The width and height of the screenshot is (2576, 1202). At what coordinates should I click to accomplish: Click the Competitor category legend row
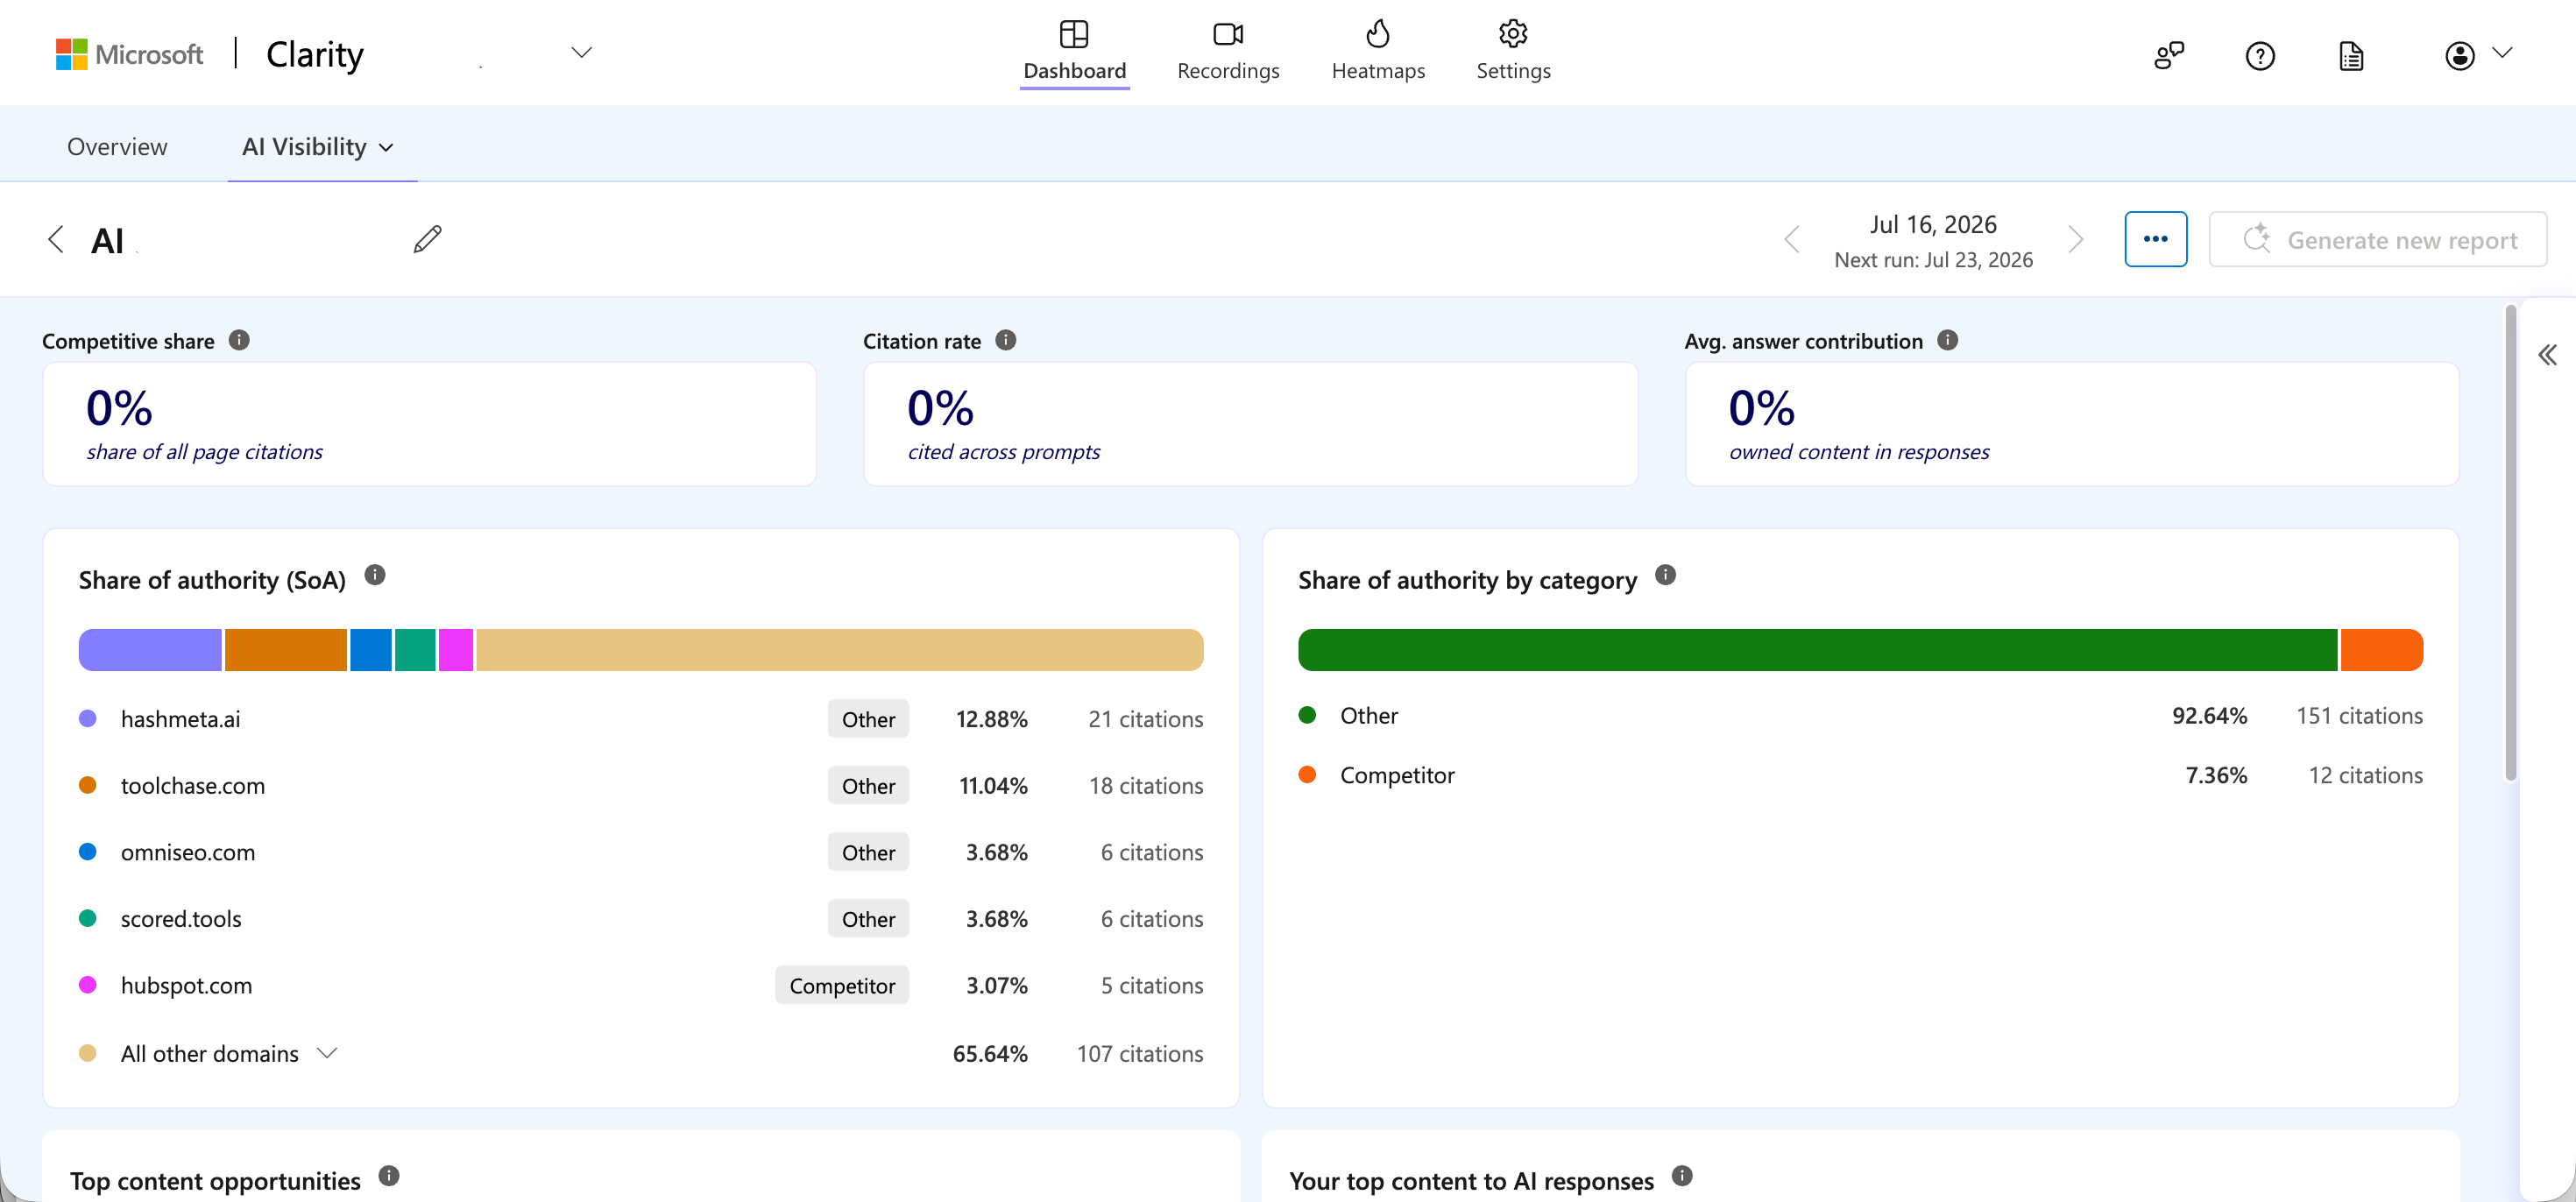(1860, 775)
